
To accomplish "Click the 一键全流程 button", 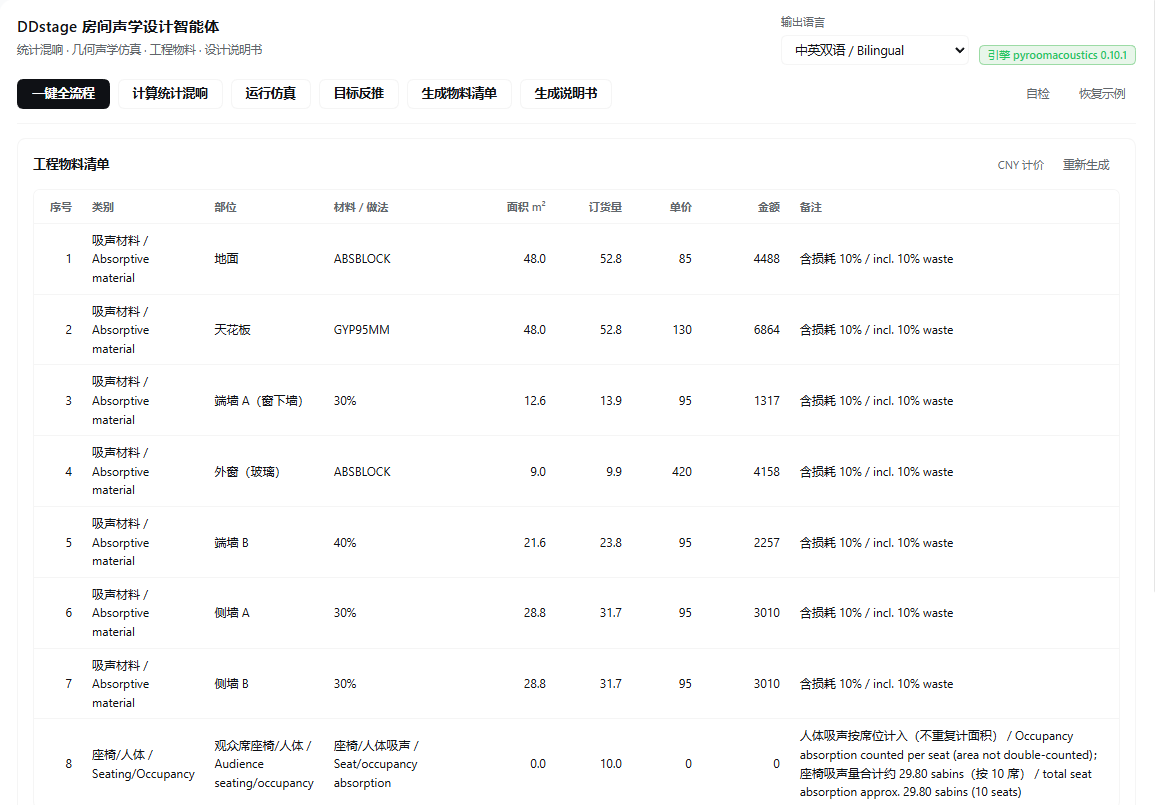I will point(63,94).
